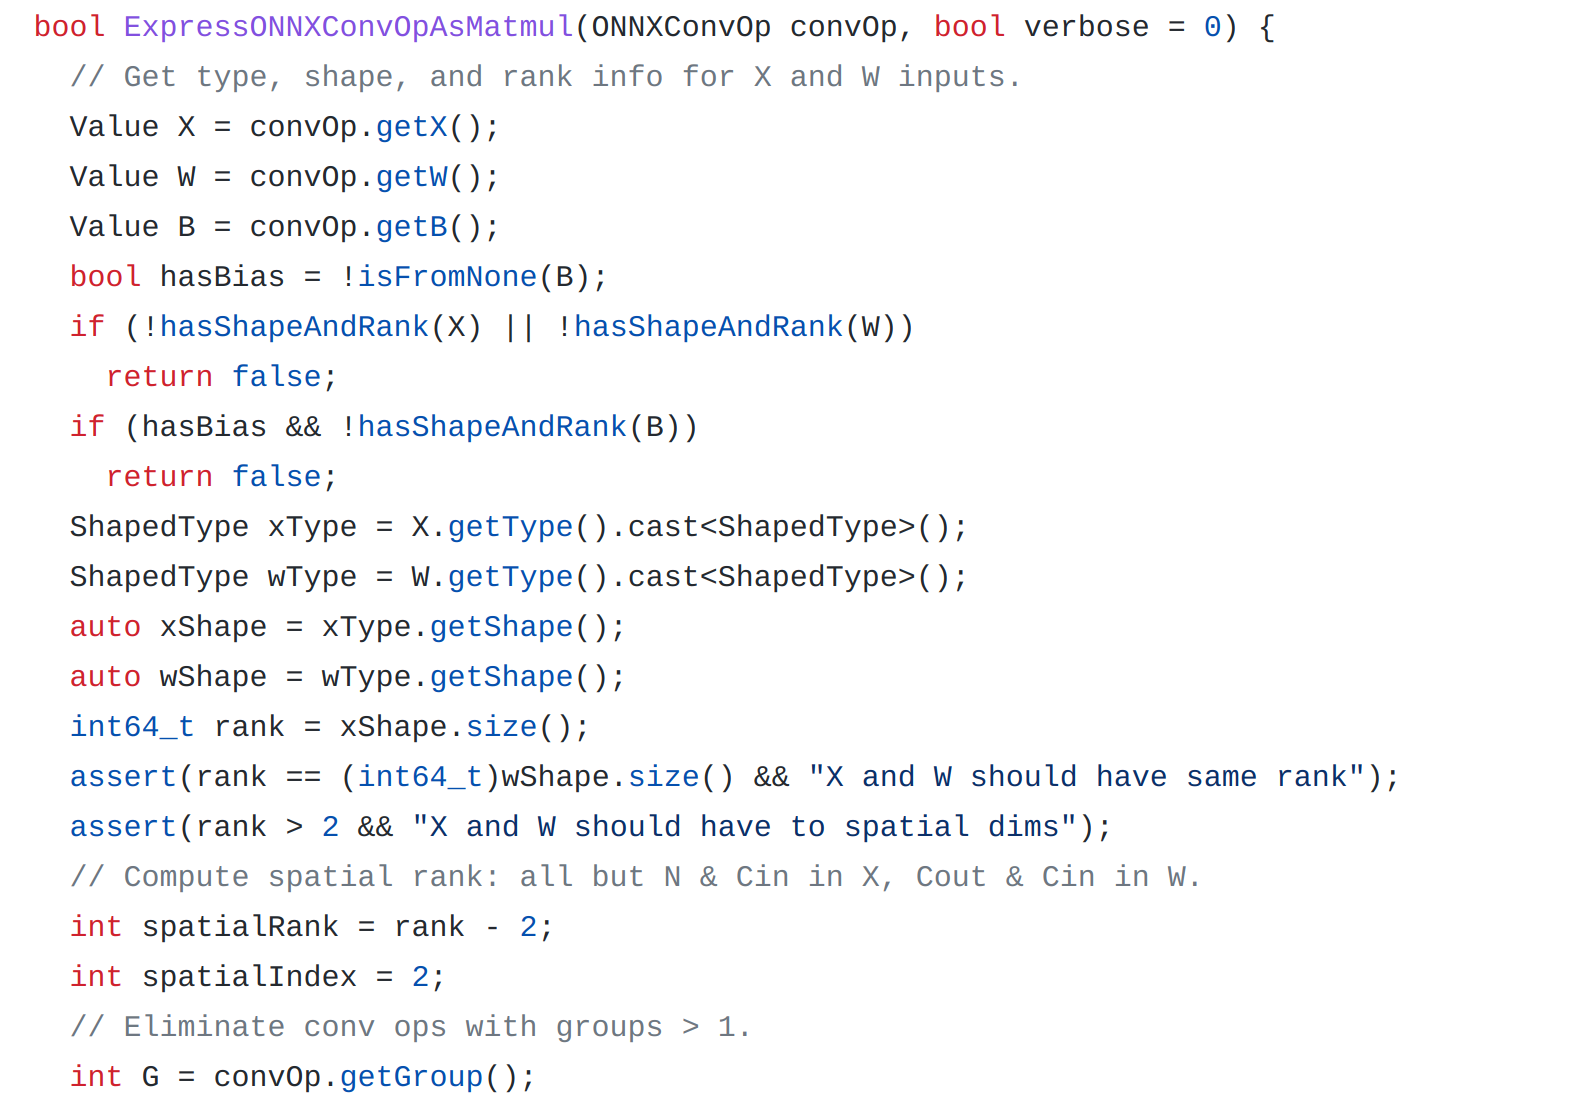Click the ONNXConvOp parameter type
Viewport: 1570px width, 1113px height.
(681, 27)
